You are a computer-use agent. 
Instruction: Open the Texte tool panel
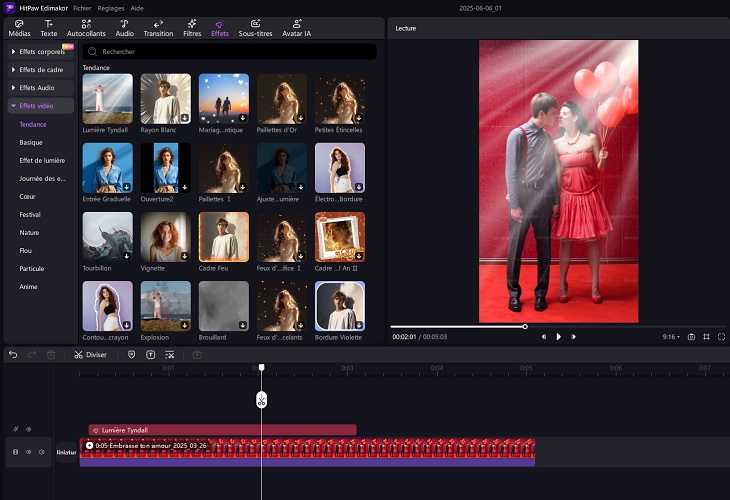tap(48, 28)
